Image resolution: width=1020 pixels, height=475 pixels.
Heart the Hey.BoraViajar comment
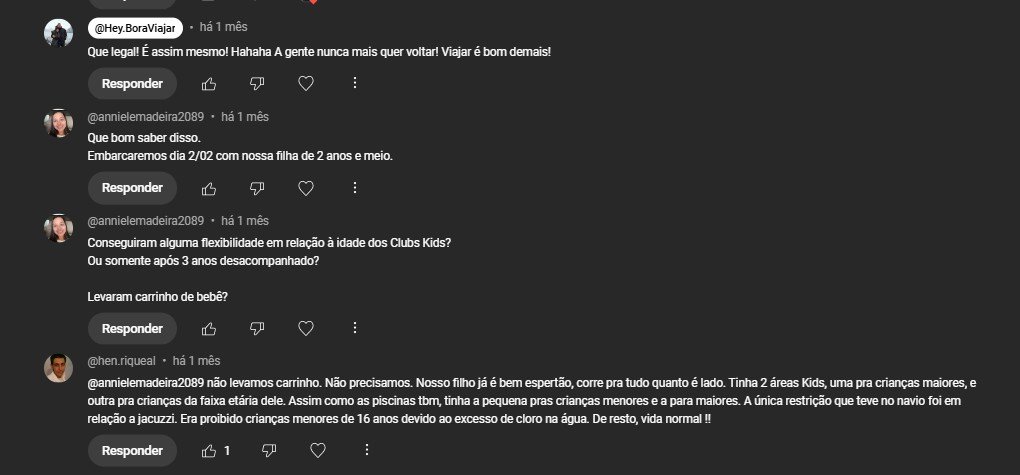[306, 84]
